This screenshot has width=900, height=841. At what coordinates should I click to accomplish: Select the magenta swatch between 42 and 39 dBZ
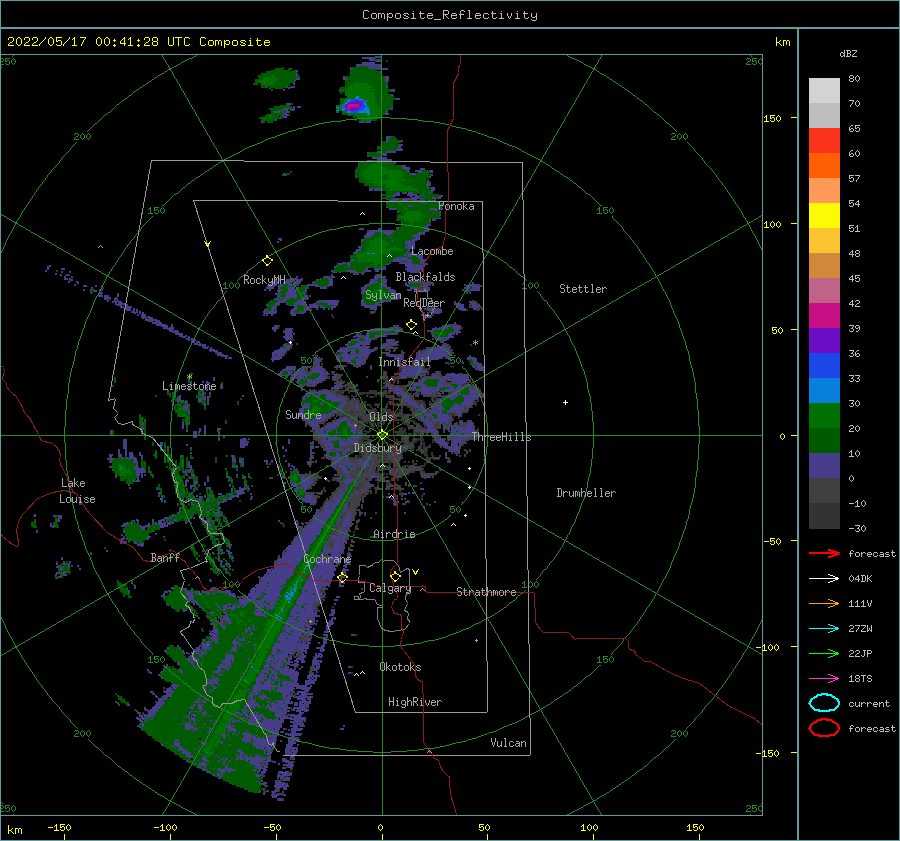click(x=824, y=316)
